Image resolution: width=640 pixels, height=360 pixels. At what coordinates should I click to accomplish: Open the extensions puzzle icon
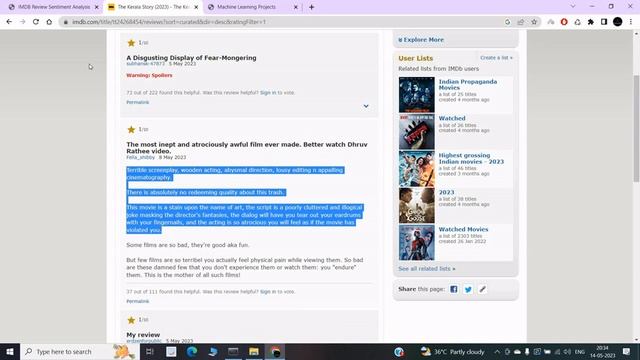click(591, 22)
